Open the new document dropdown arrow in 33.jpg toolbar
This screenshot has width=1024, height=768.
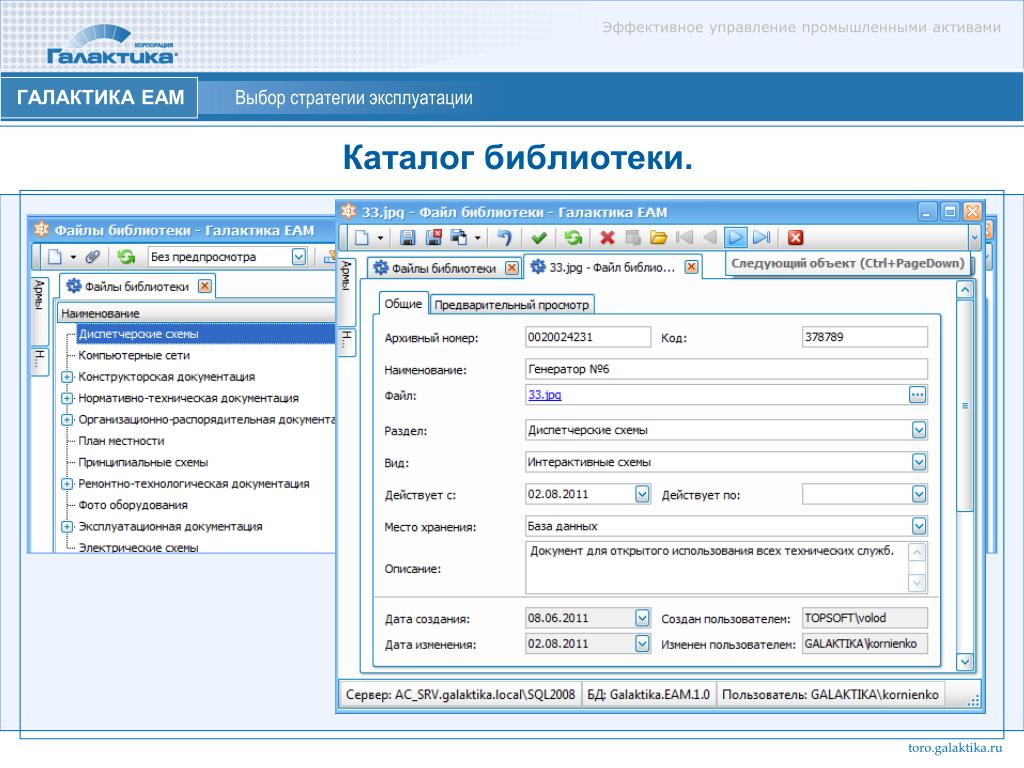point(380,238)
